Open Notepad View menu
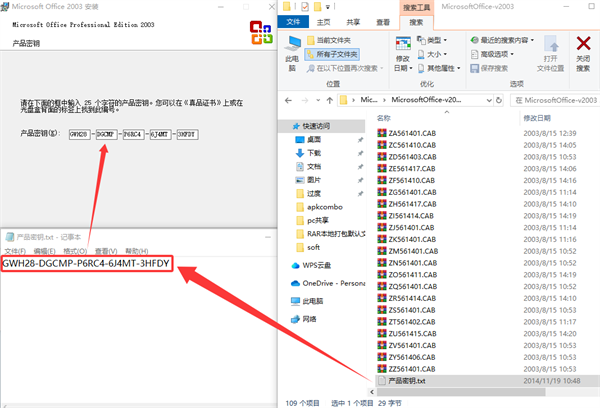Image resolution: width=600 pixels, height=408 pixels. (106, 251)
